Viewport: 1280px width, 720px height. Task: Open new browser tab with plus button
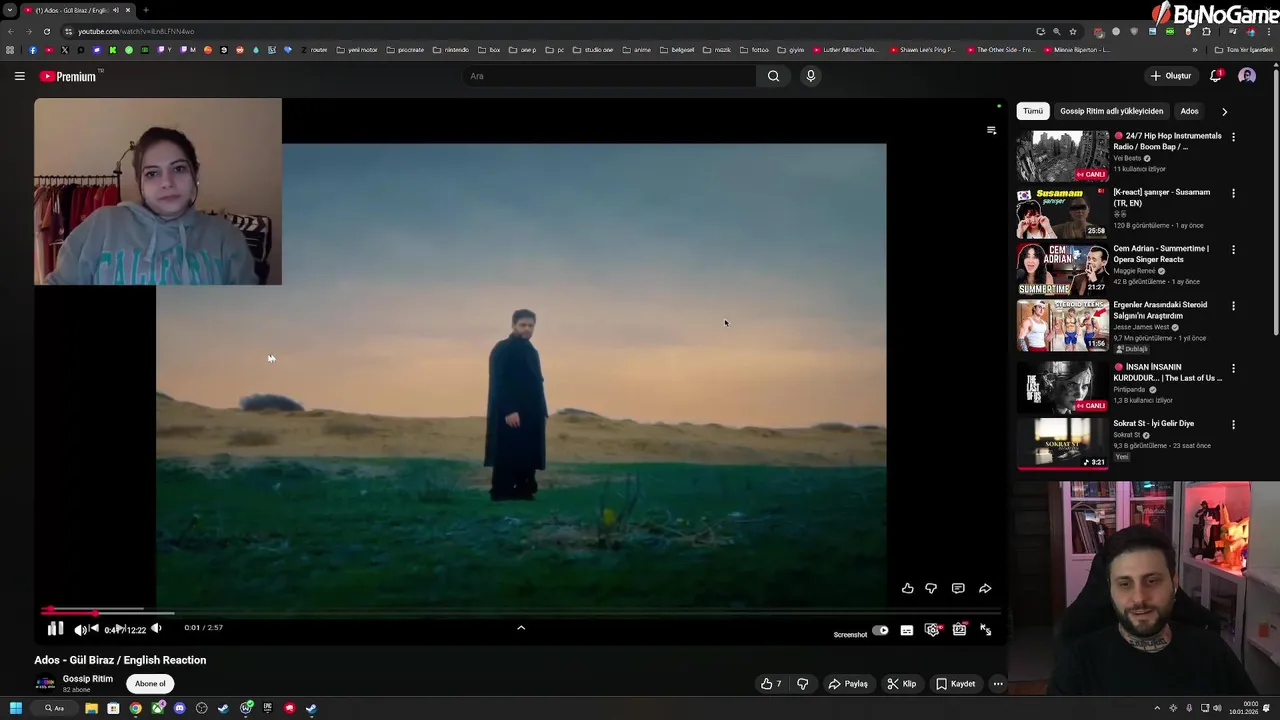pos(146,10)
